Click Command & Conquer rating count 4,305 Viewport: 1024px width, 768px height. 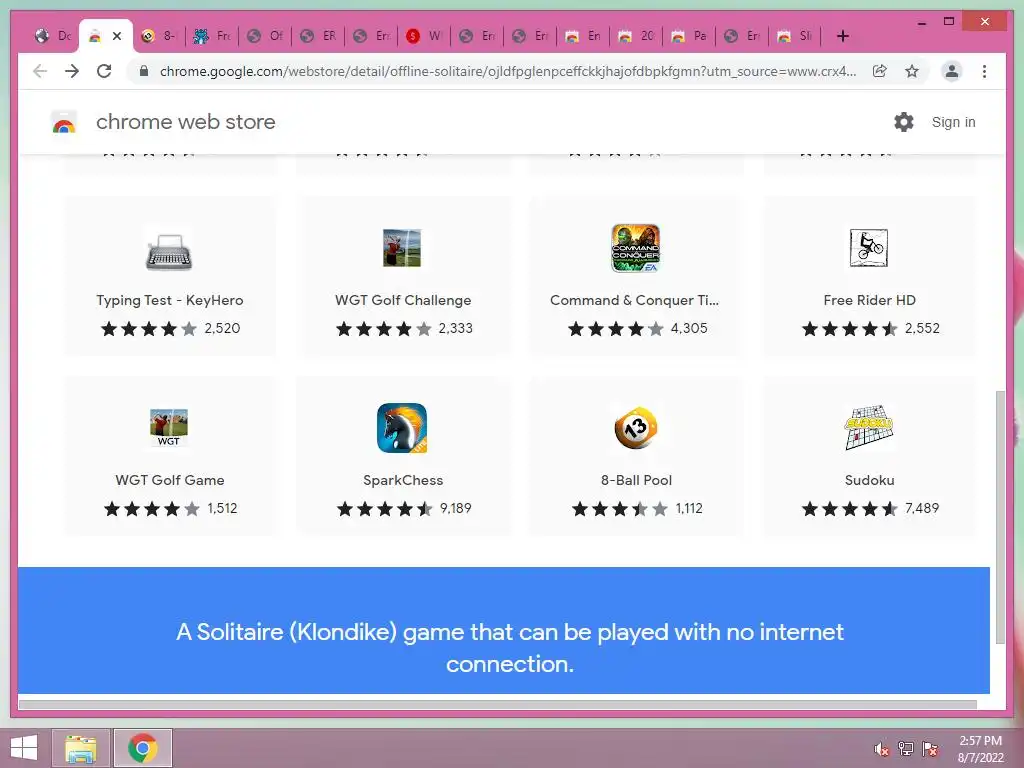pyautogui.click(x=689, y=328)
